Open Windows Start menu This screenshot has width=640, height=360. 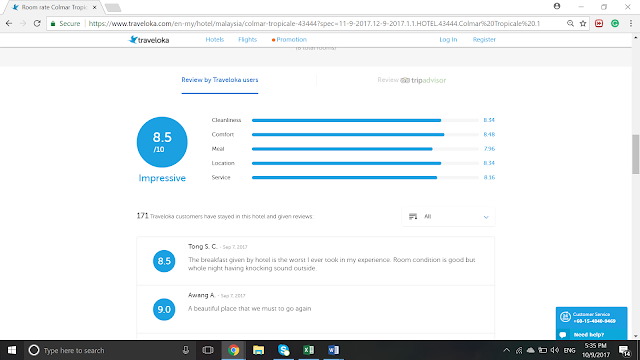(12, 350)
